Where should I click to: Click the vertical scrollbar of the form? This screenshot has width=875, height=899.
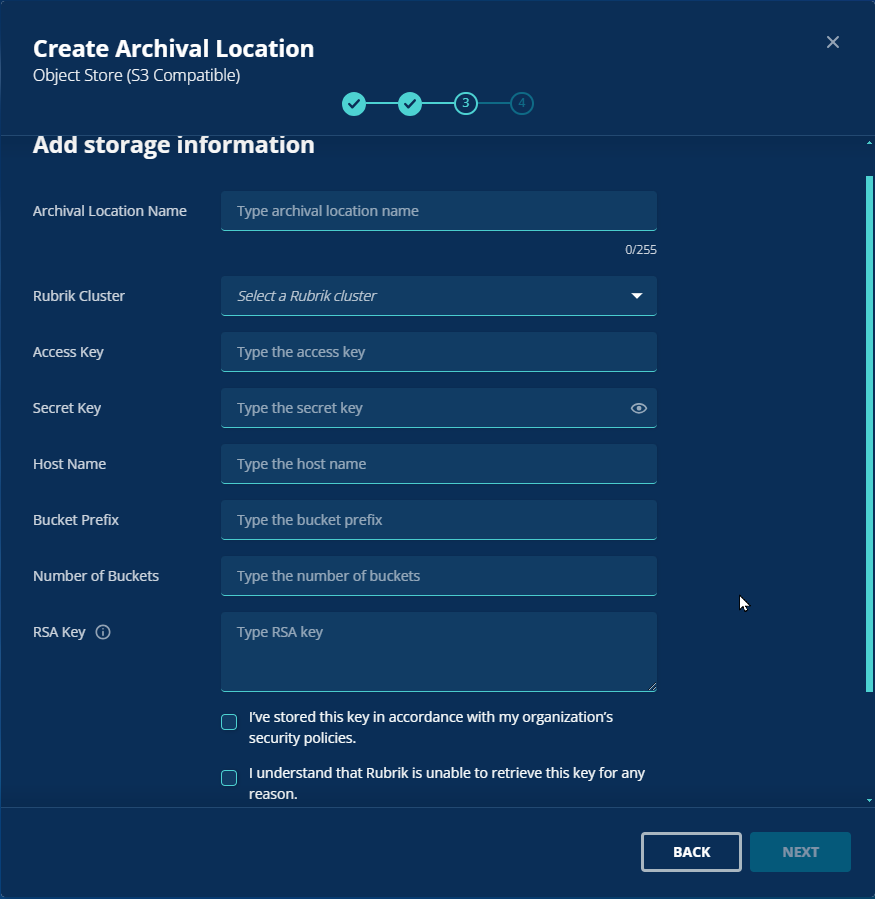point(869,434)
